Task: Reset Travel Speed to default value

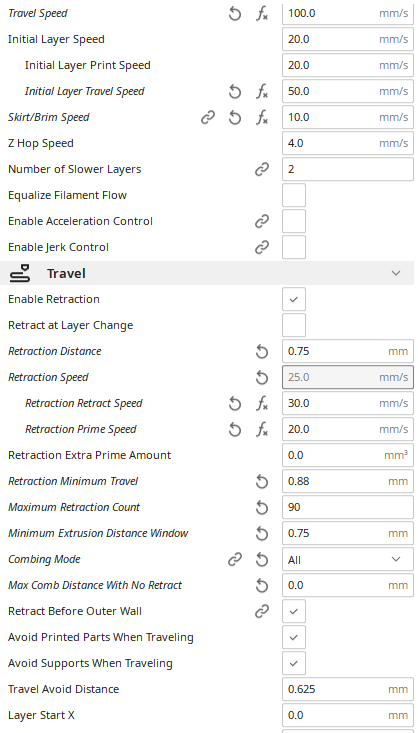Action: 235,14
